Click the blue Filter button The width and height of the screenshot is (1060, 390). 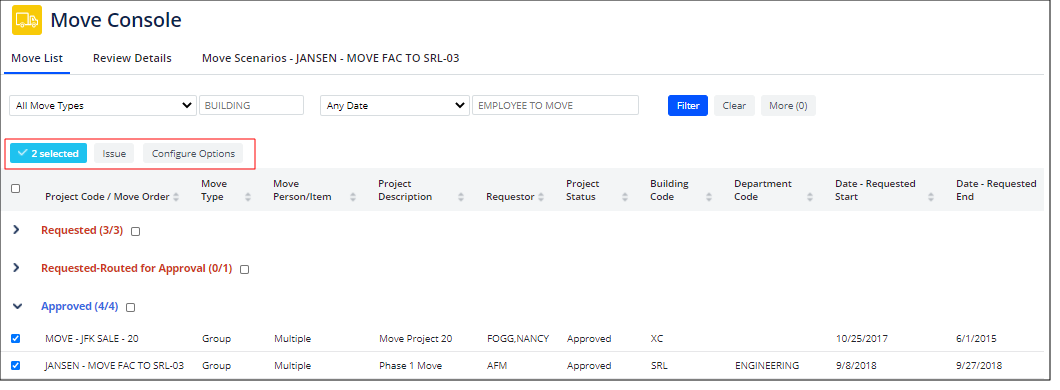coord(688,105)
